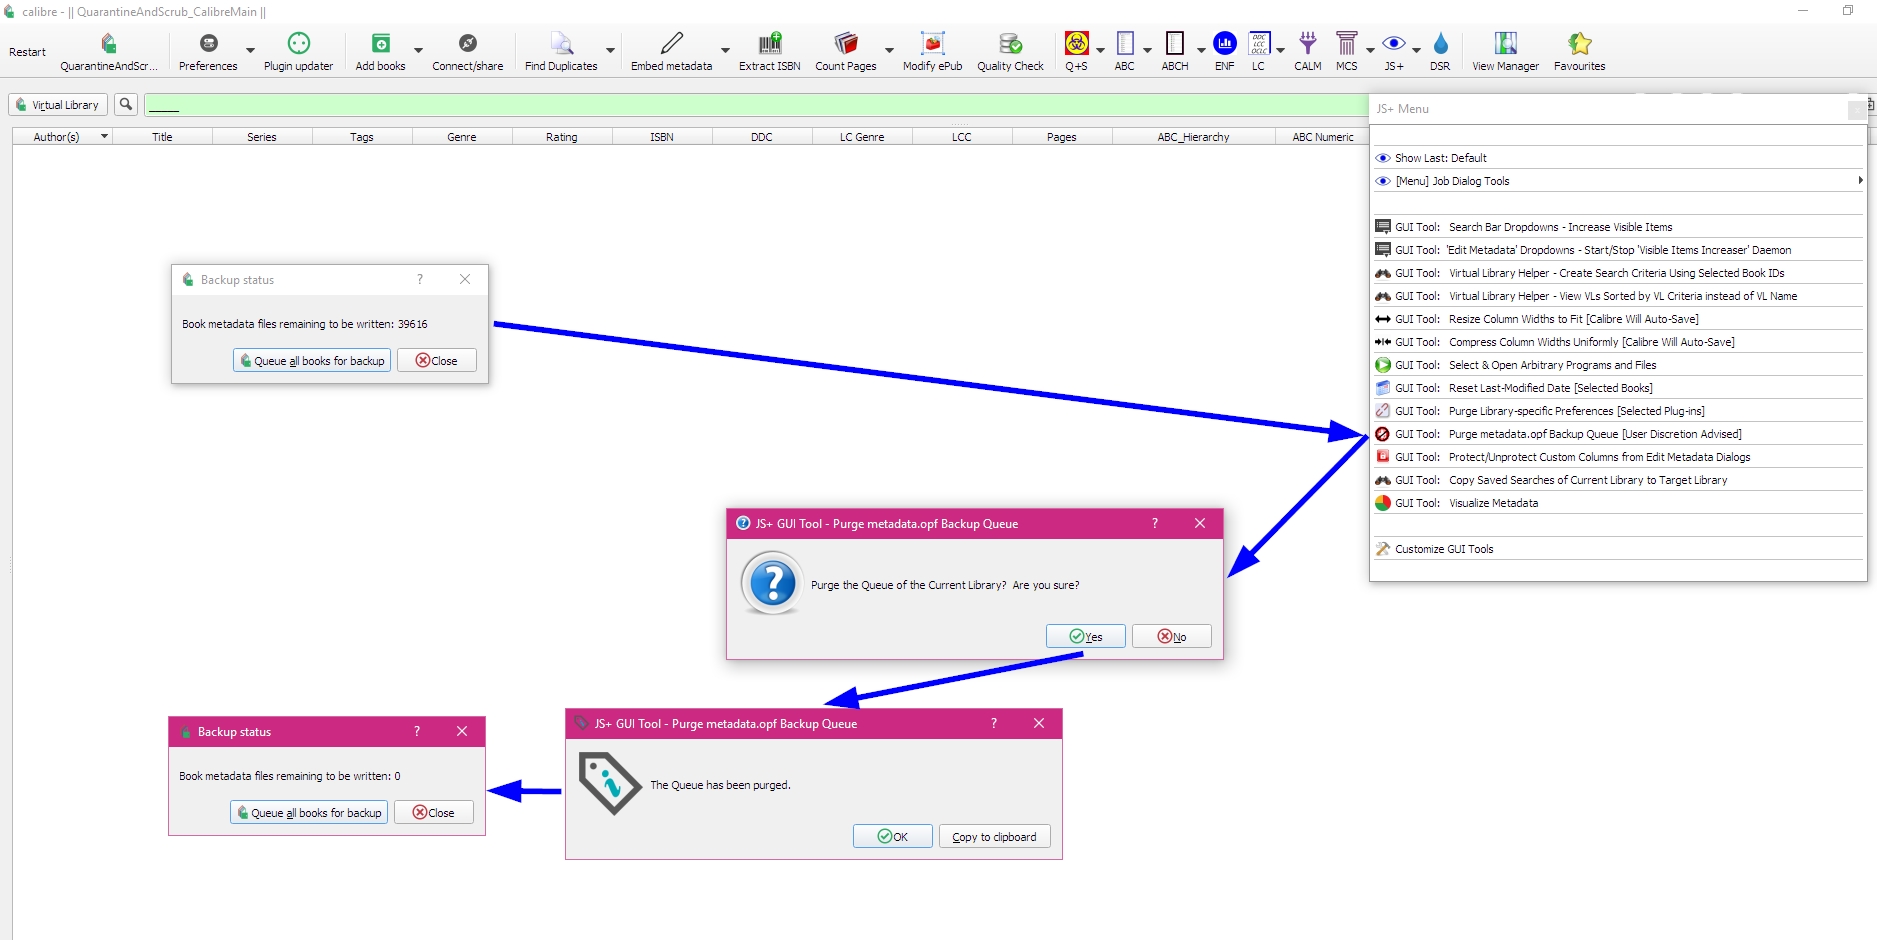
Task: Click the Favourites star icon
Action: click(x=1580, y=44)
